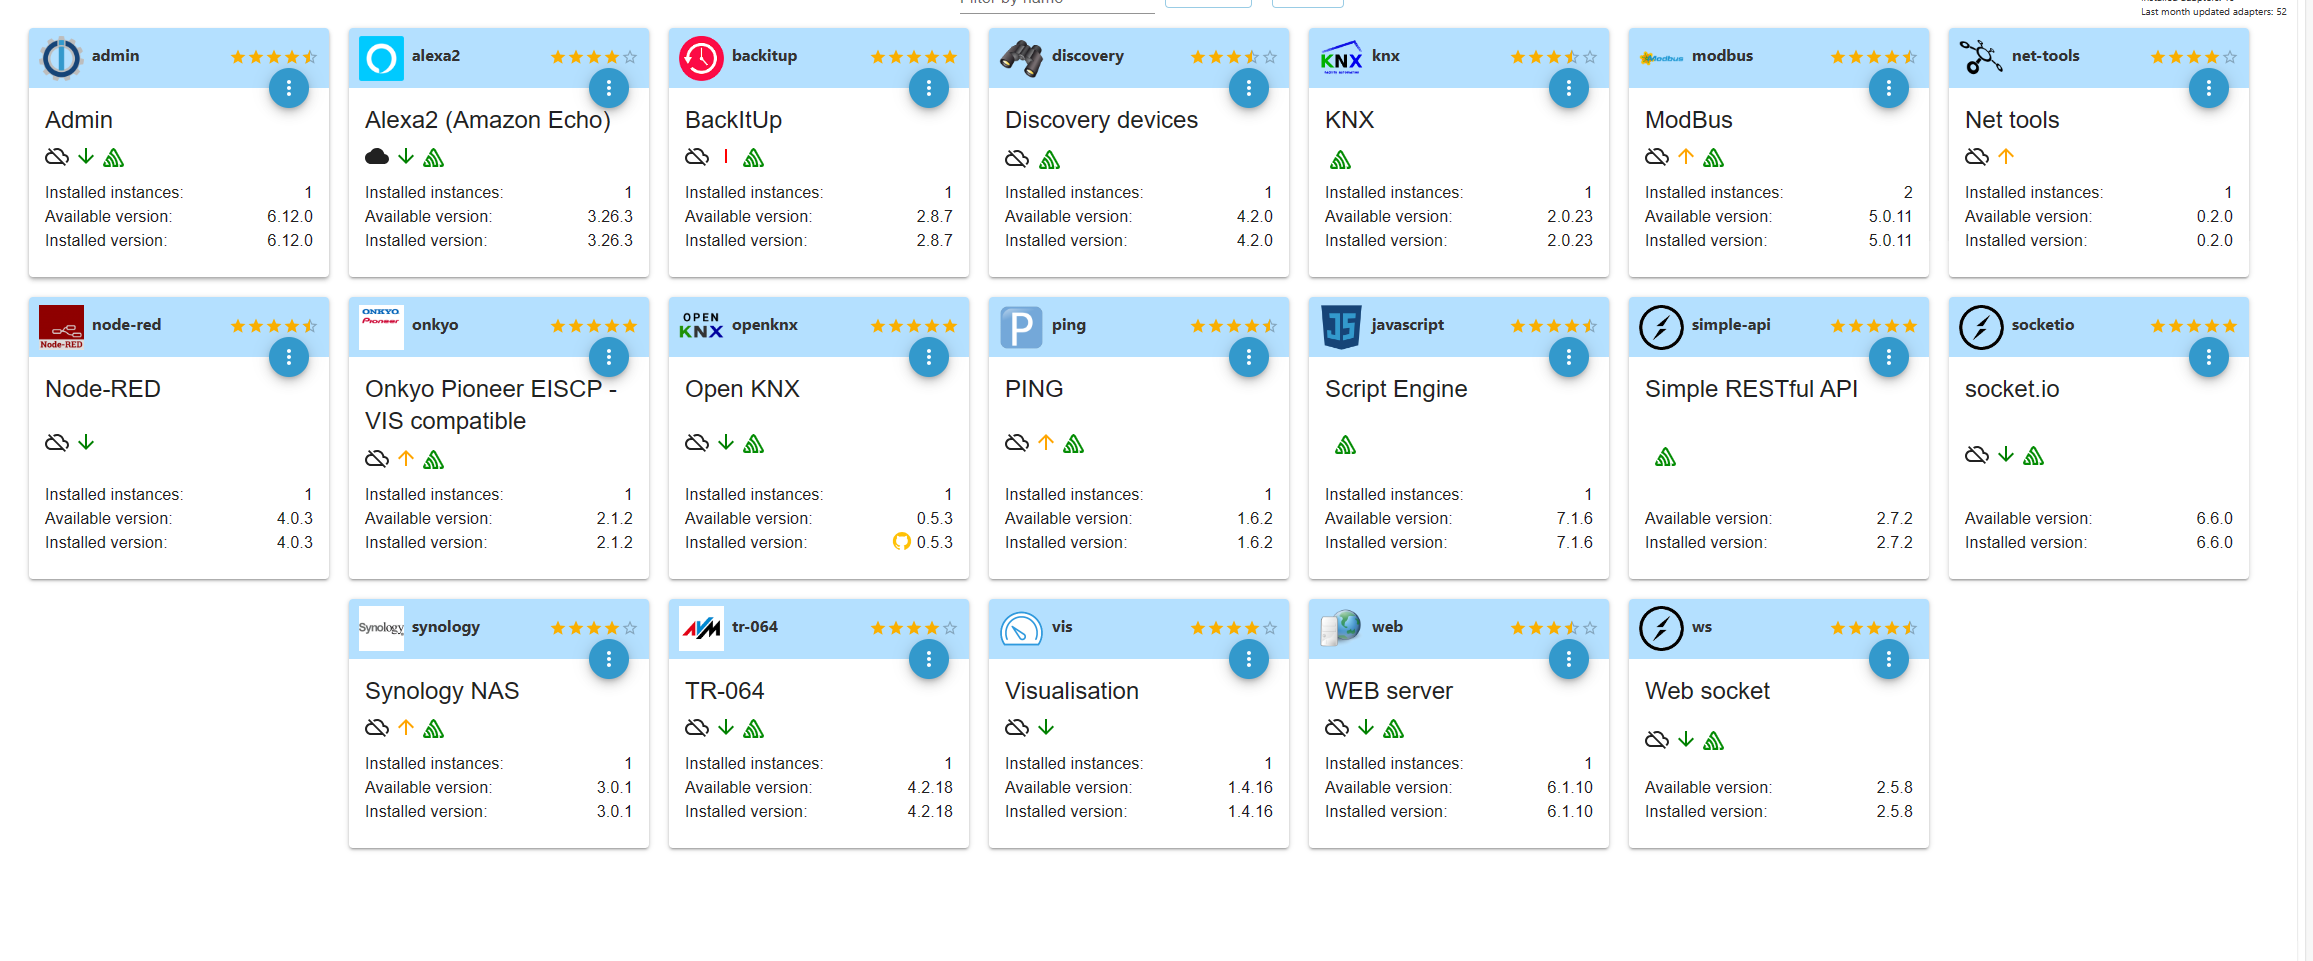
Task: Open the three-dot menu on Net tools
Action: 2209,88
